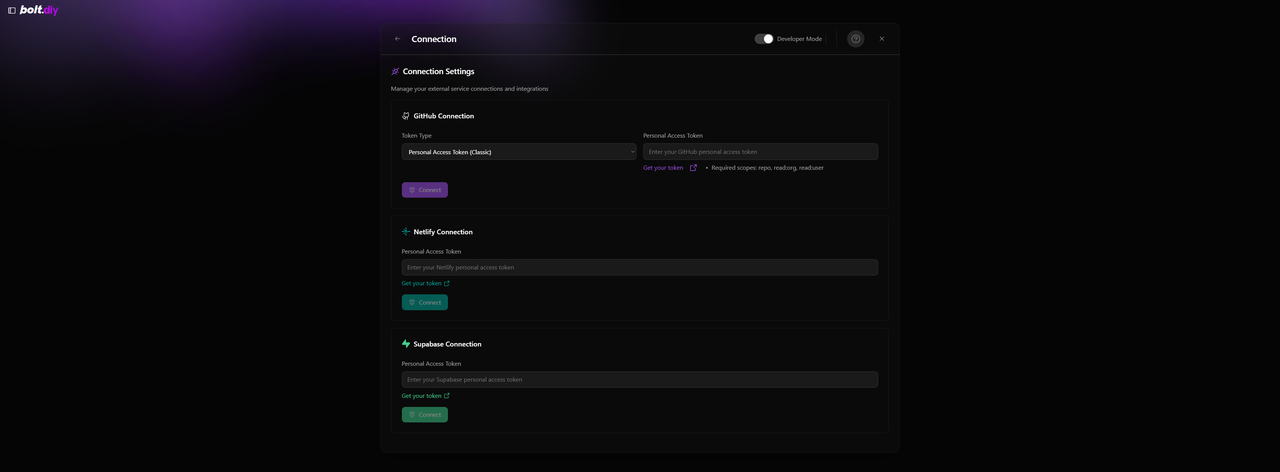This screenshot has height=472, width=1280.
Task: Open GitHub Get your token link
Action: click(663, 168)
